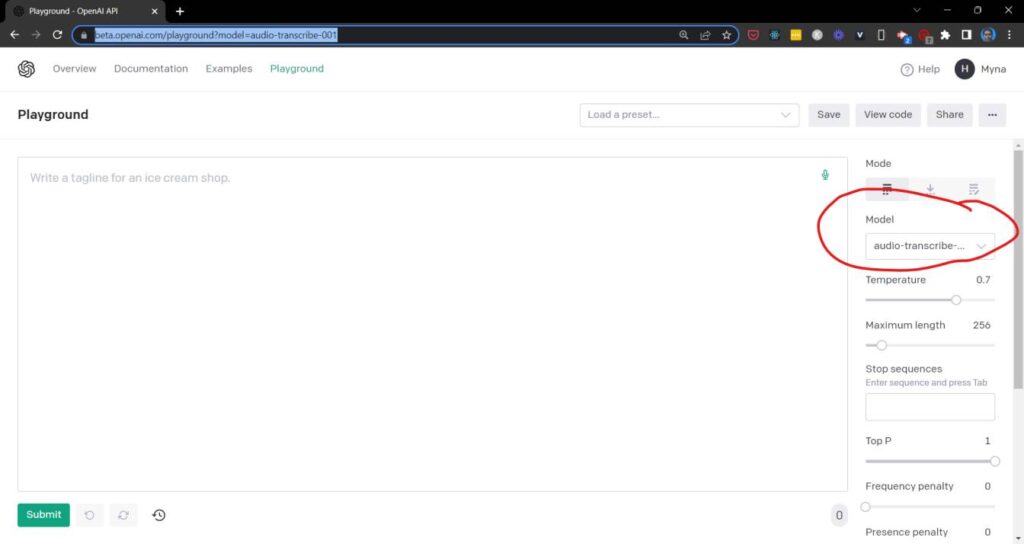
Task: Open Documentation nav item
Action: 151,69
